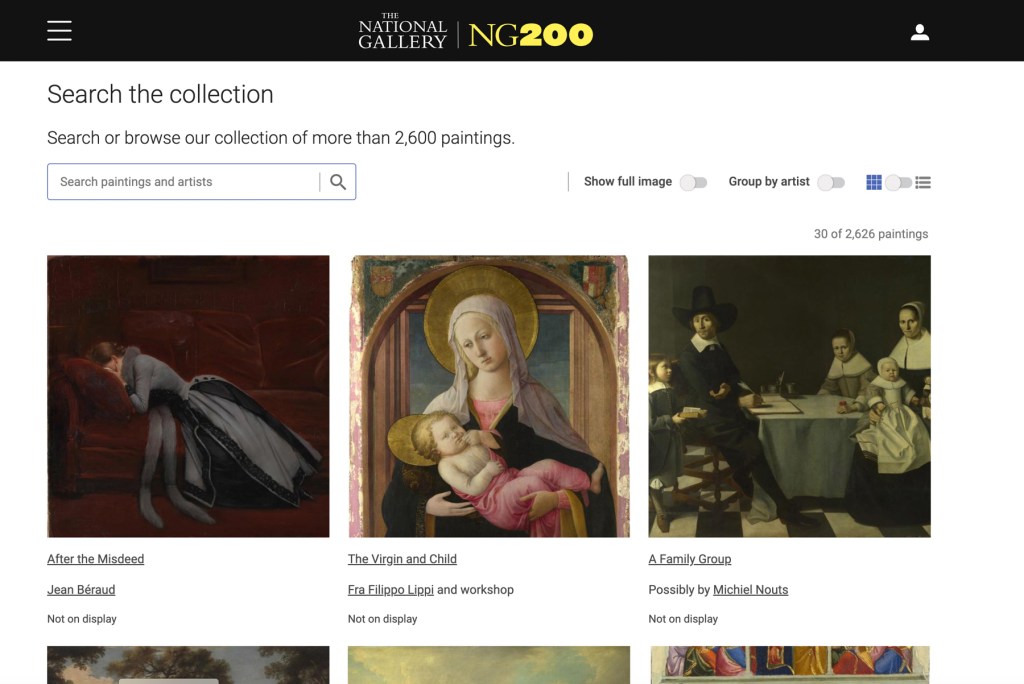
Task: Click the magnifying glass search icon
Action: pyautogui.click(x=338, y=182)
